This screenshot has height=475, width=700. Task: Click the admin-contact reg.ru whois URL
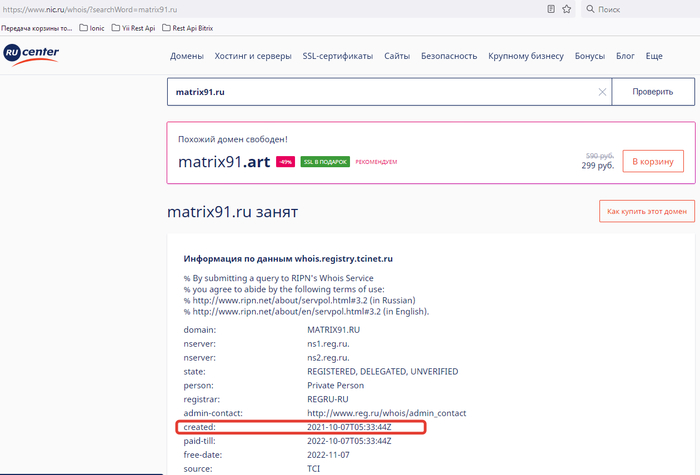pyautogui.click(x=387, y=413)
